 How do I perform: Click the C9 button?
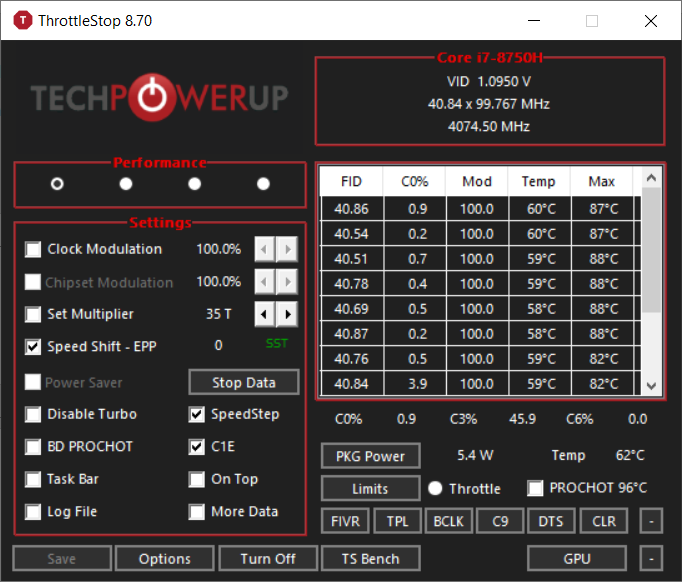click(500, 521)
